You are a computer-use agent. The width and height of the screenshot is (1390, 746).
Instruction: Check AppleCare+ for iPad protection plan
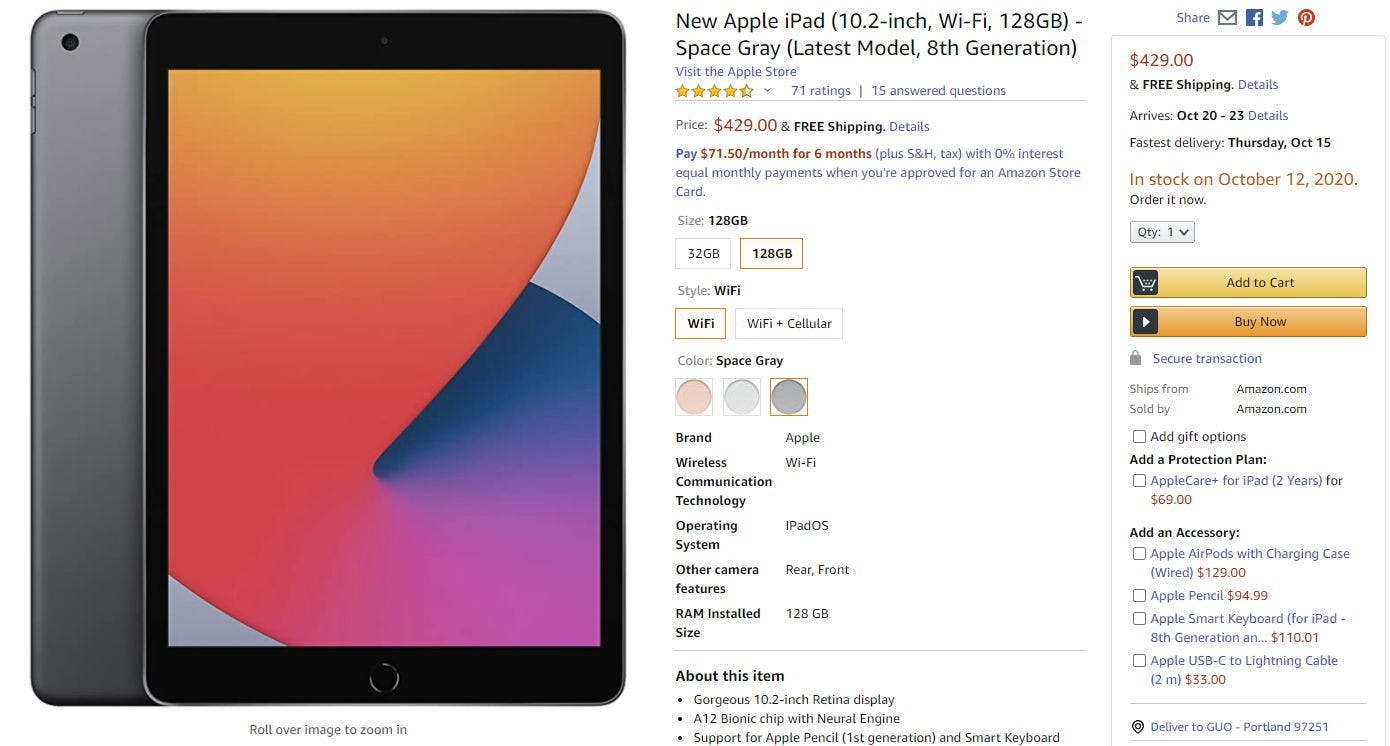click(1139, 481)
